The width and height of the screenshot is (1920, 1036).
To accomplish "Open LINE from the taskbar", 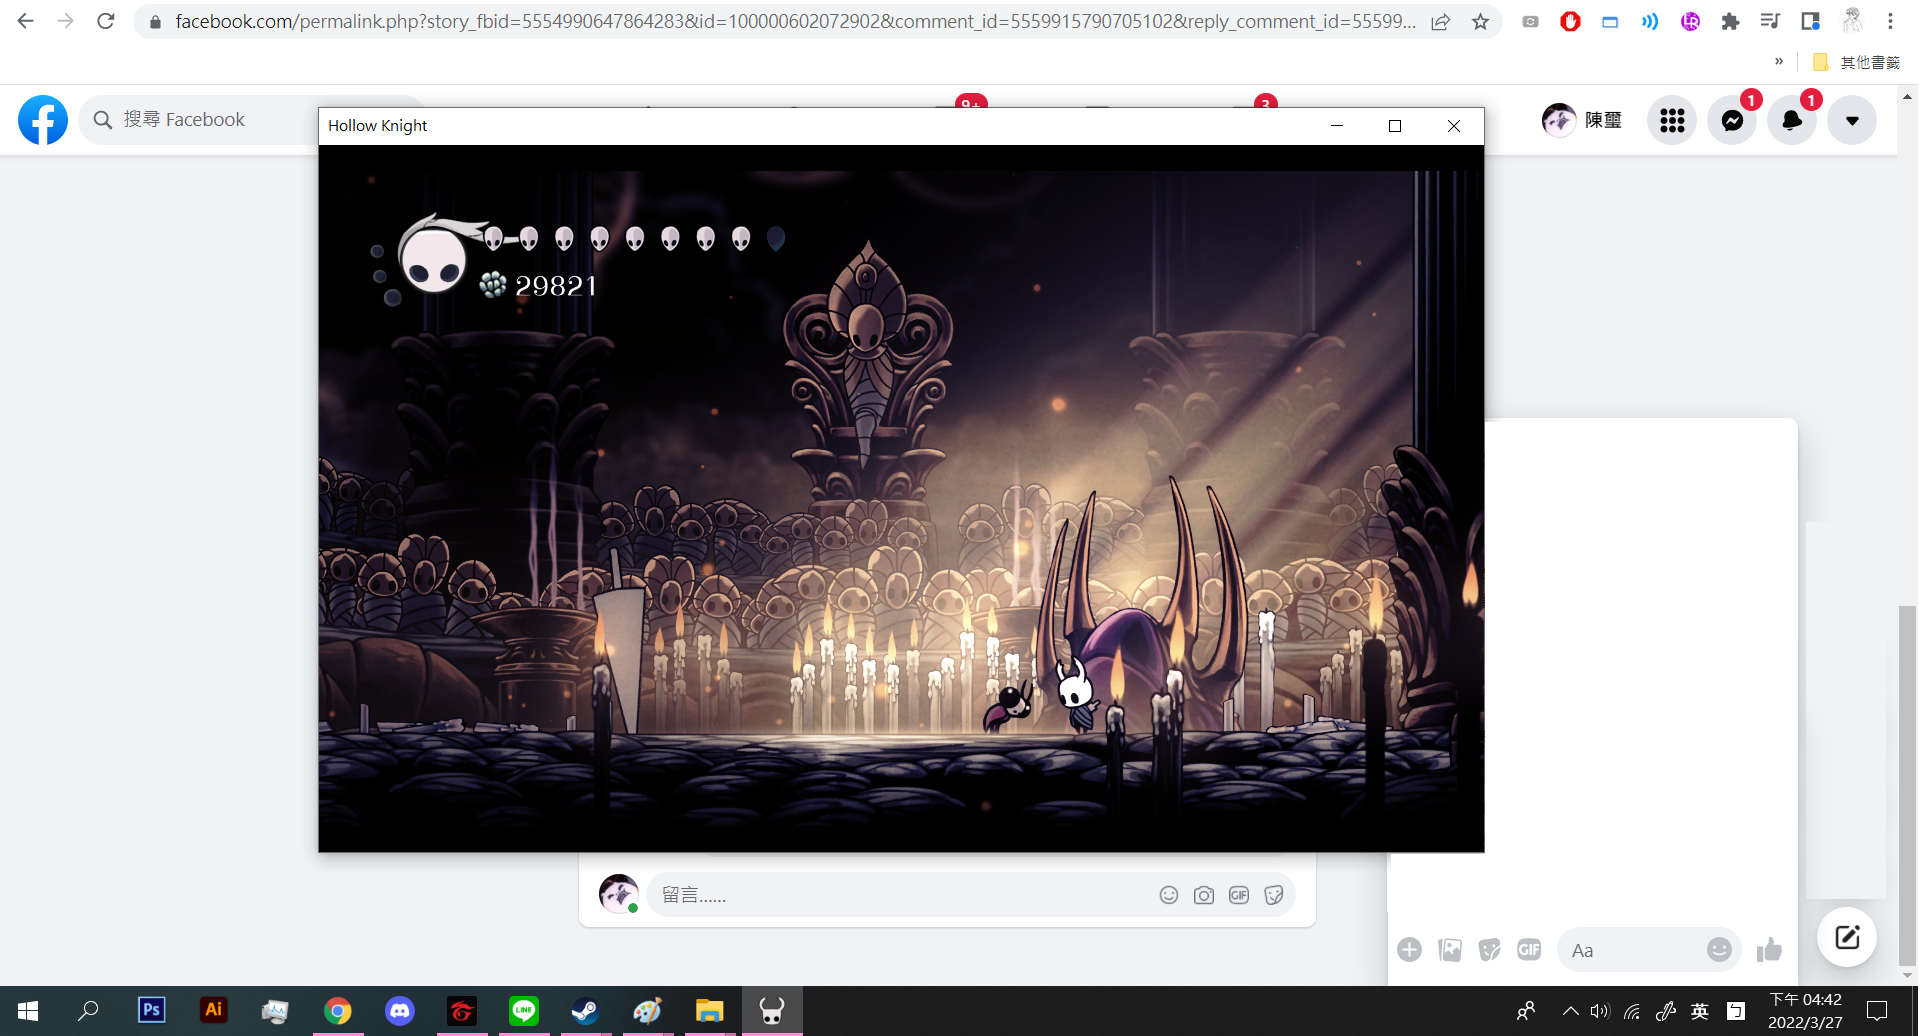I will pos(524,1011).
